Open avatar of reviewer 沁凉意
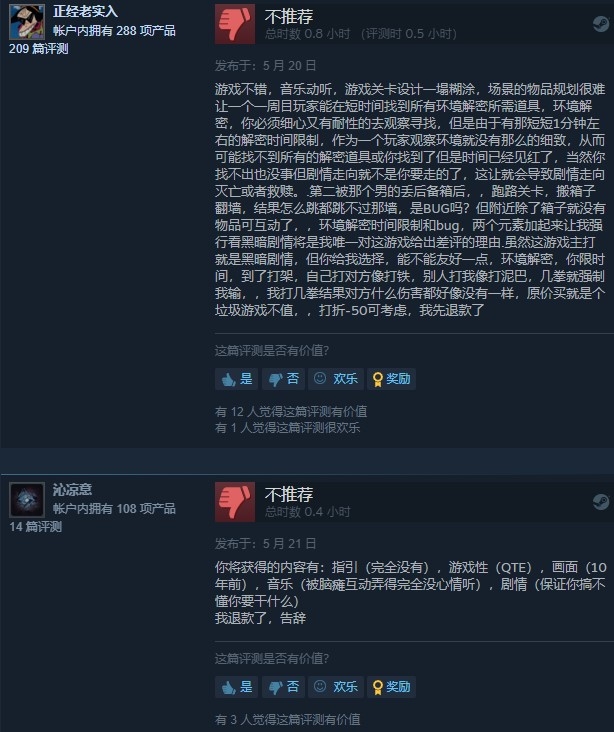The width and height of the screenshot is (614, 732). tap(27, 500)
